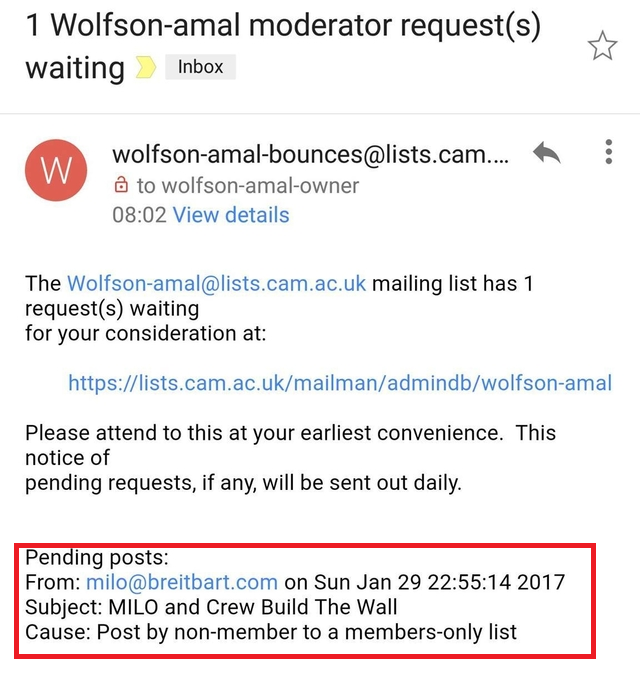Tap the email subject title text
The image size is (641, 687).
[x=283, y=46]
